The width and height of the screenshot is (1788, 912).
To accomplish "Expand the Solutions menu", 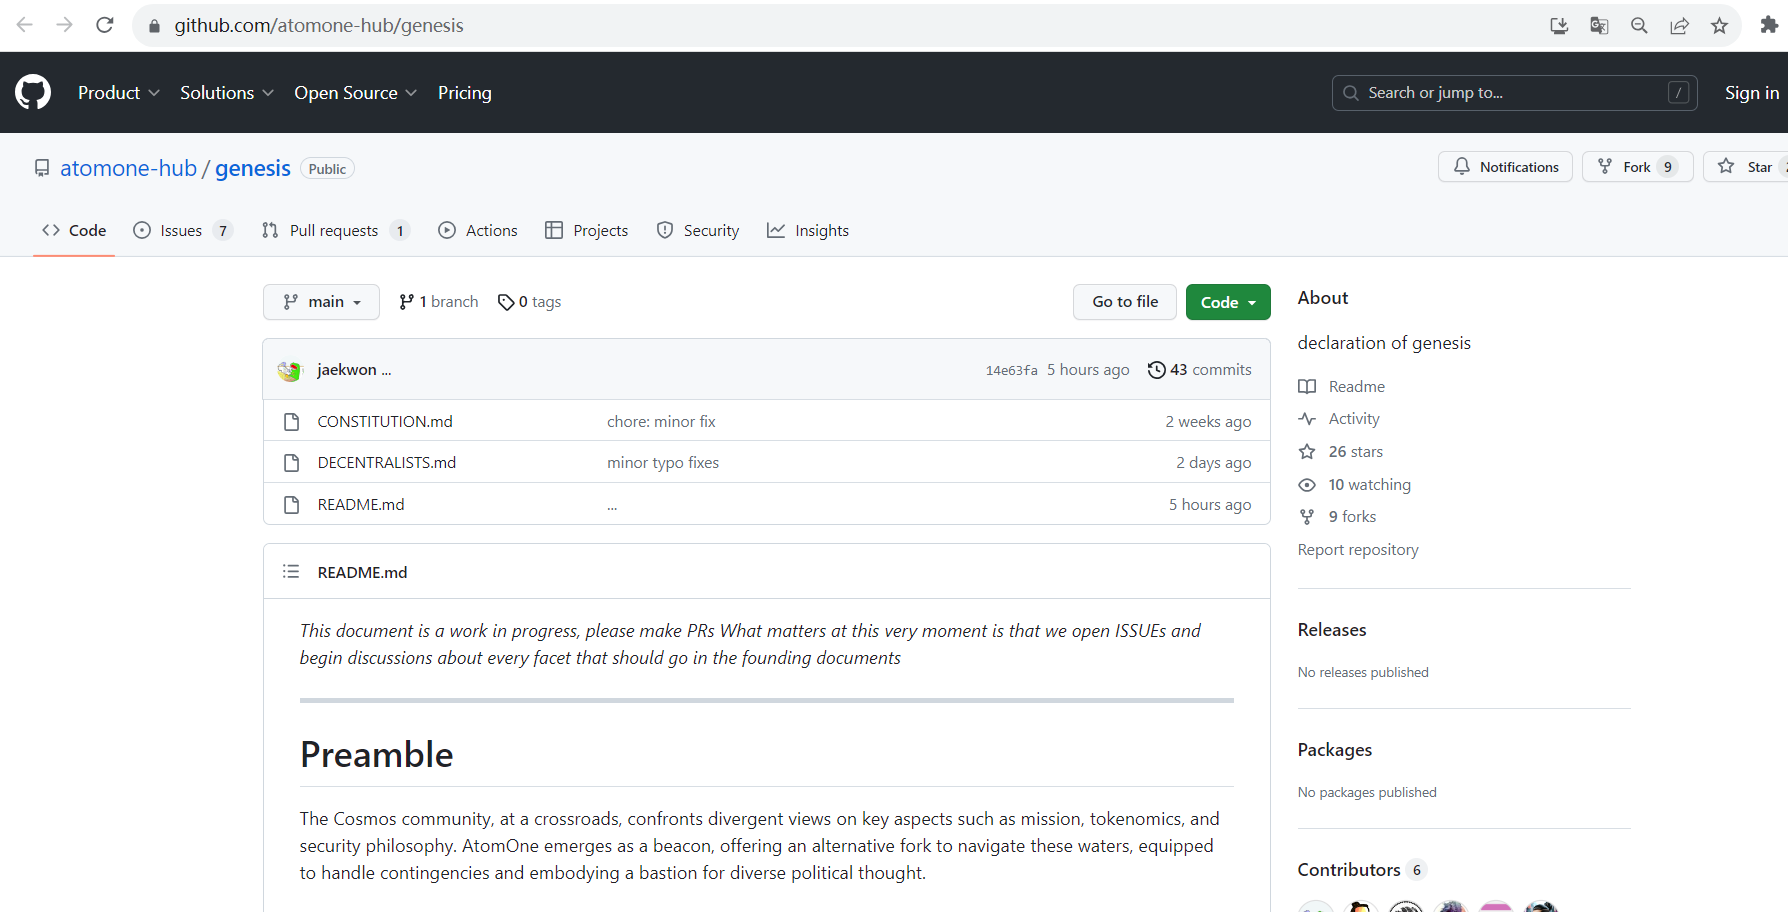I will point(227,93).
